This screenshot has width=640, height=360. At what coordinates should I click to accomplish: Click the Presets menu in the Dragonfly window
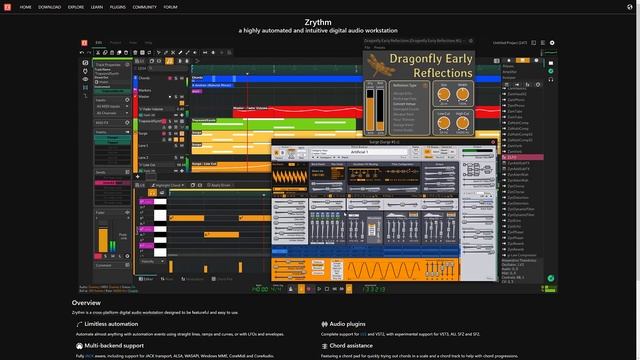[x=379, y=48]
